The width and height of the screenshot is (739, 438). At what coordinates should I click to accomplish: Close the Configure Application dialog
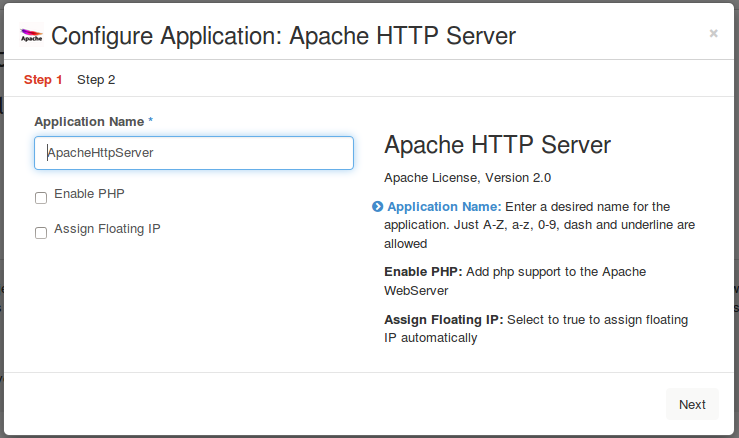coord(713,33)
